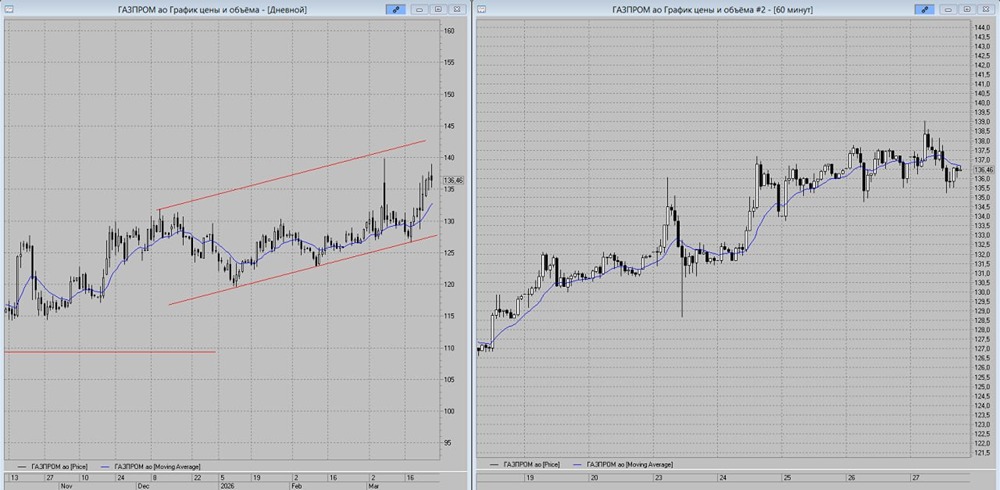Click the 95 price level on the daily axis
This screenshot has height=490, width=1000.
pyautogui.click(x=450, y=443)
